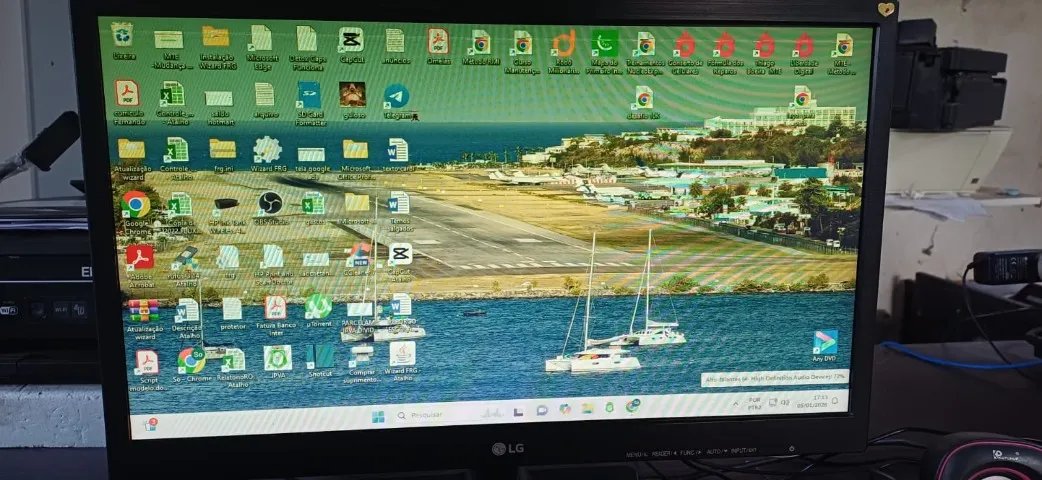Open the Telegram desktop shortcut

click(x=396, y=96)
